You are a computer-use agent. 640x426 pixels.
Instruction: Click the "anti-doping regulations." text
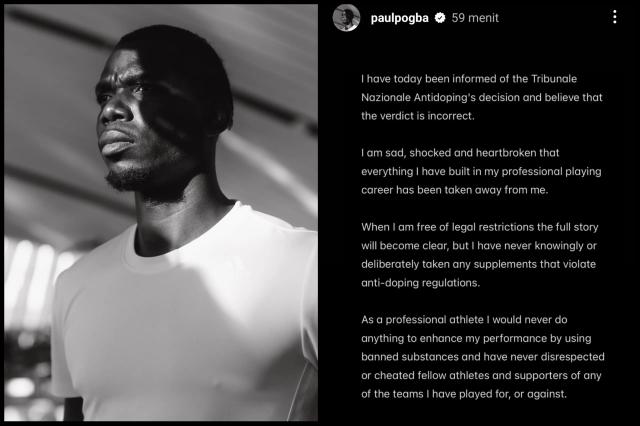coord(420,283)
